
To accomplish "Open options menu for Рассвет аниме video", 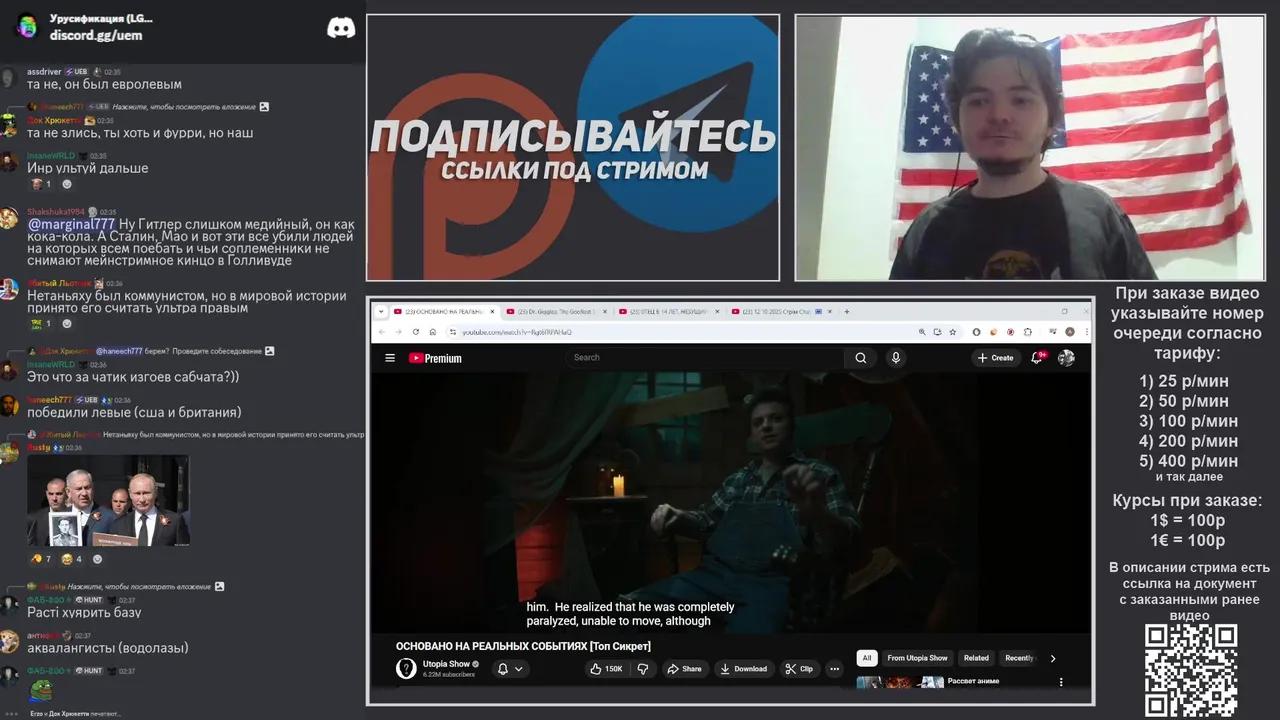I will coord(1061,682).
